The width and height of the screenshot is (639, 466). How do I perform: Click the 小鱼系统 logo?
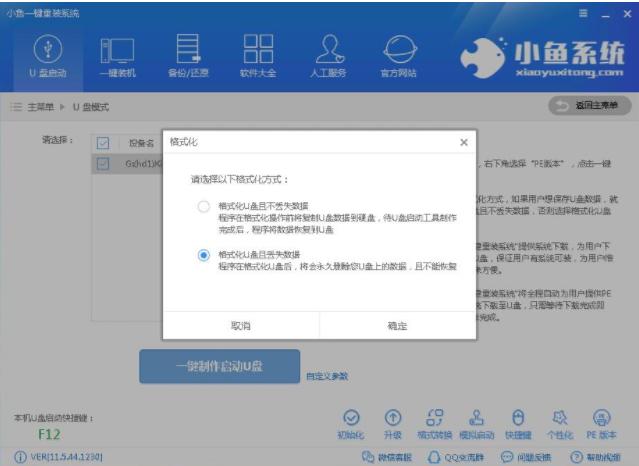542,58
